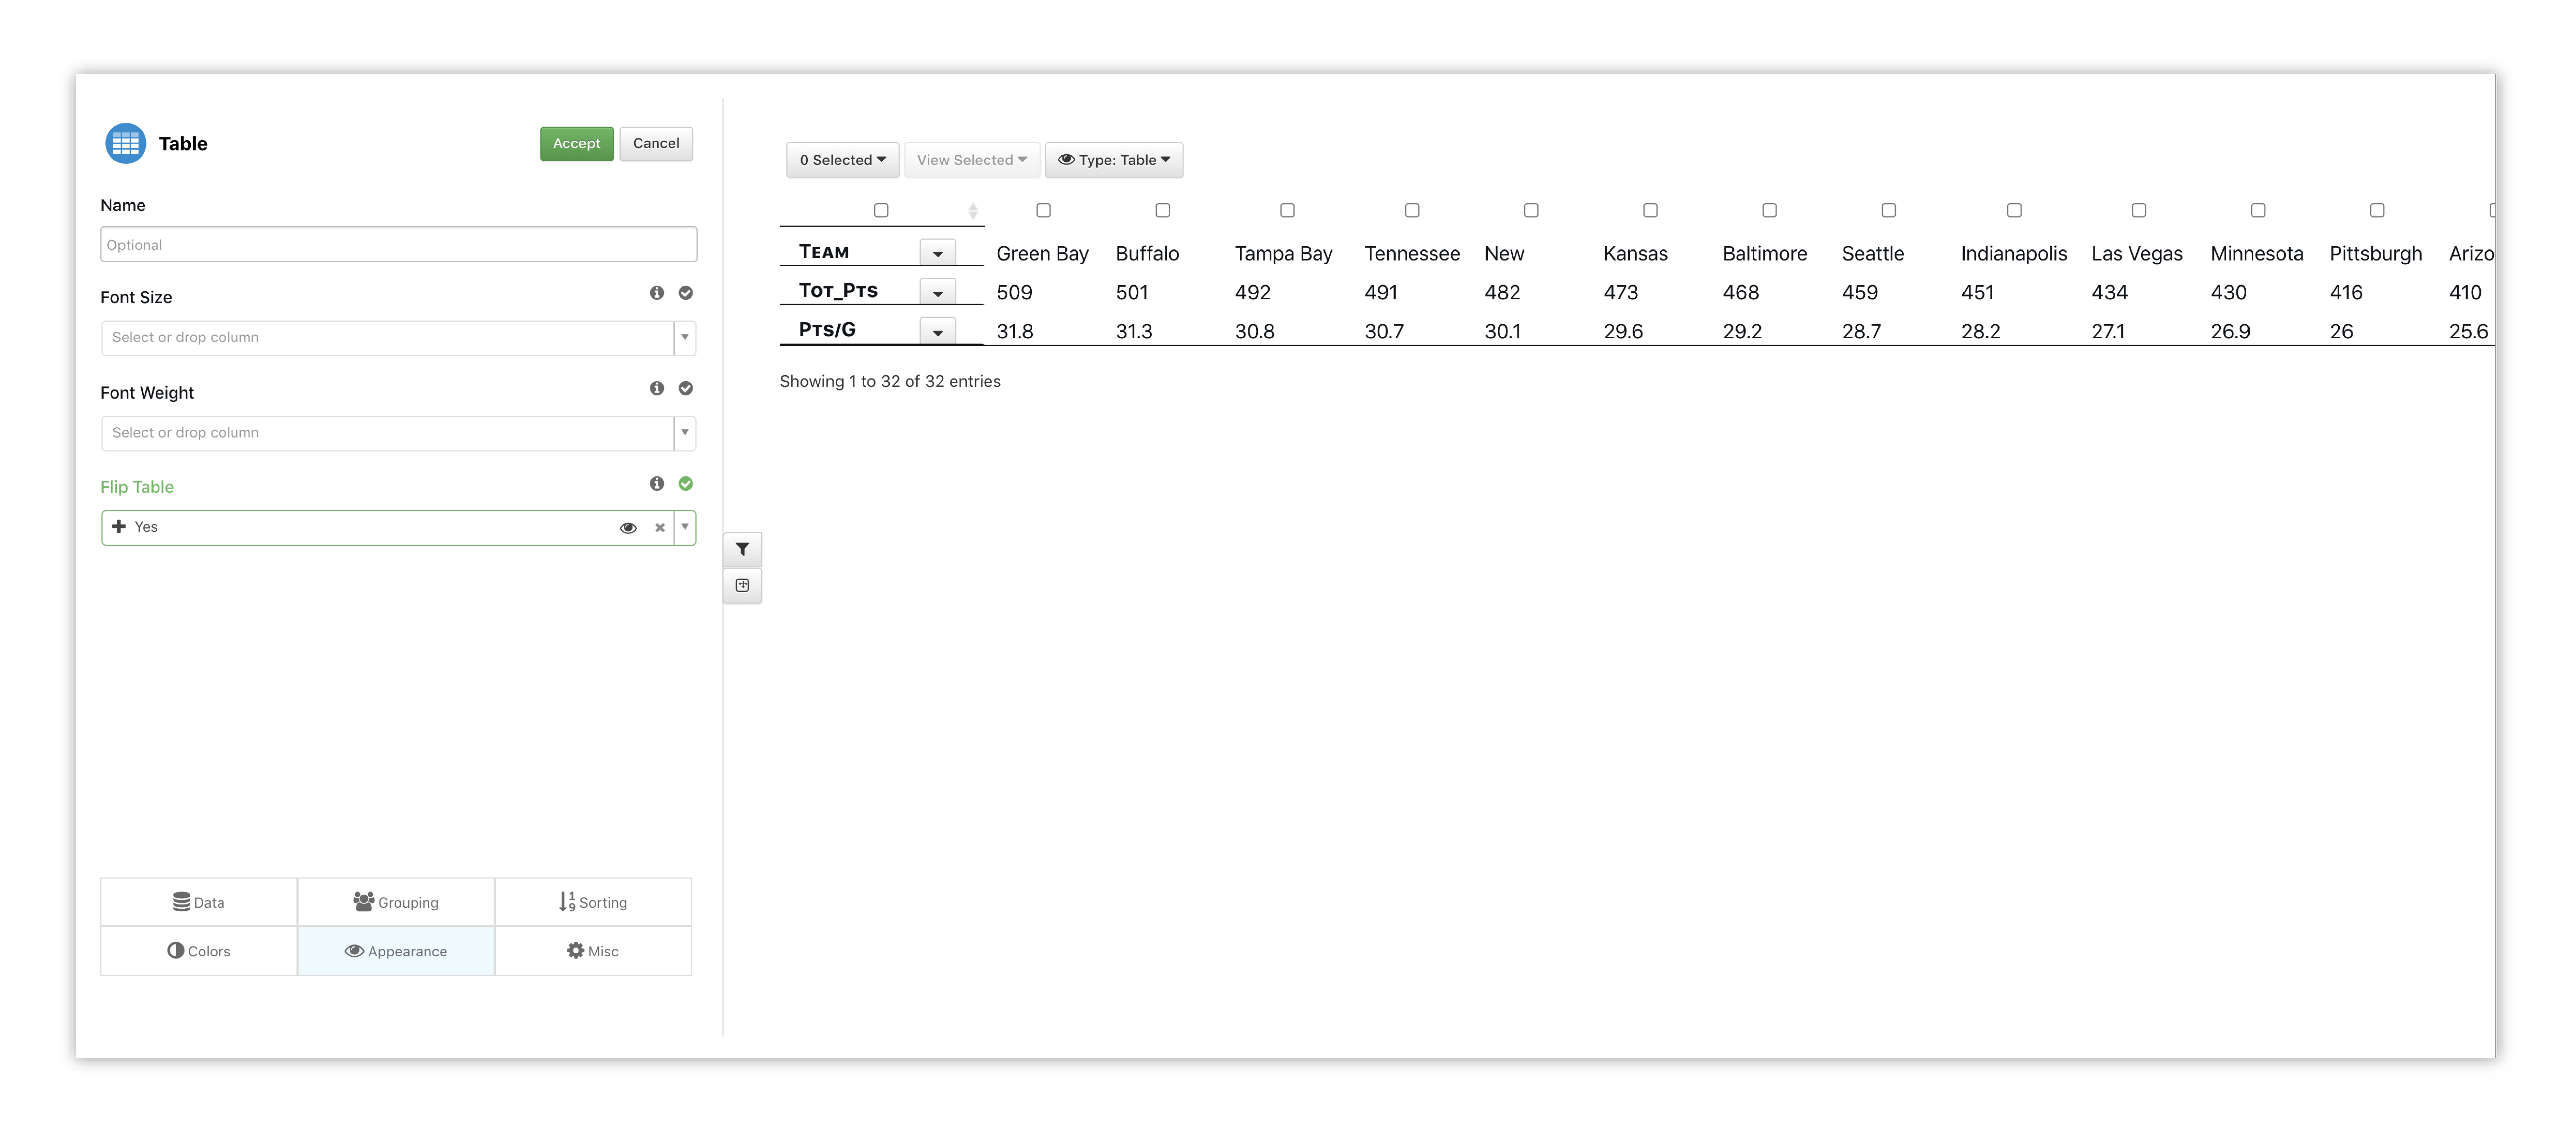Click Font Size select column field
Image resolution: width=2576 pixels, height=1143 pixels.
pyautogui.click(x=387, y=337)
